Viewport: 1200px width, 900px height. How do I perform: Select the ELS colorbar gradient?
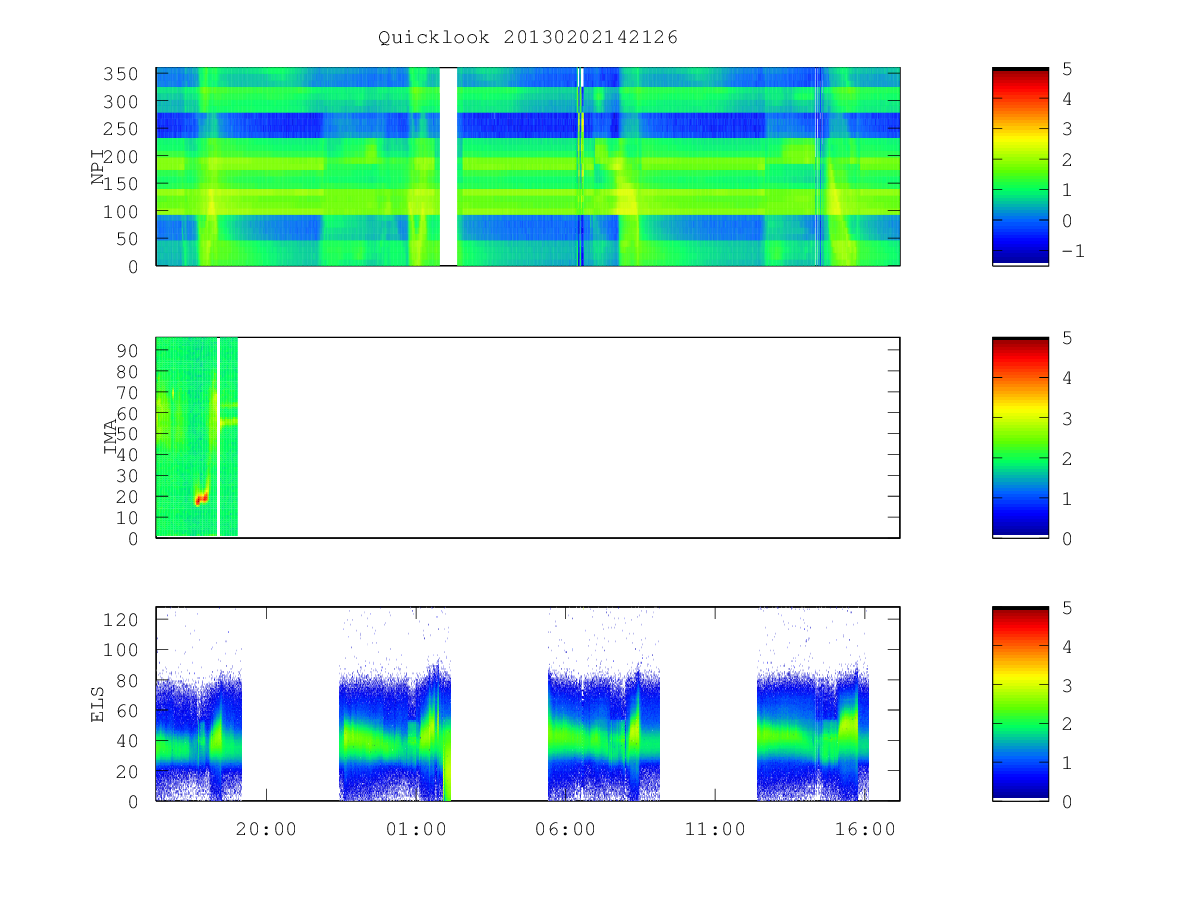[1020, 704]
